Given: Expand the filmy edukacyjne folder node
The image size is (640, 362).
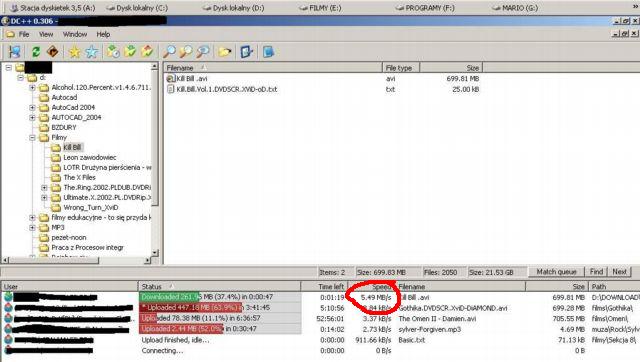Looking at the screenshot, I should coord(32,218).
